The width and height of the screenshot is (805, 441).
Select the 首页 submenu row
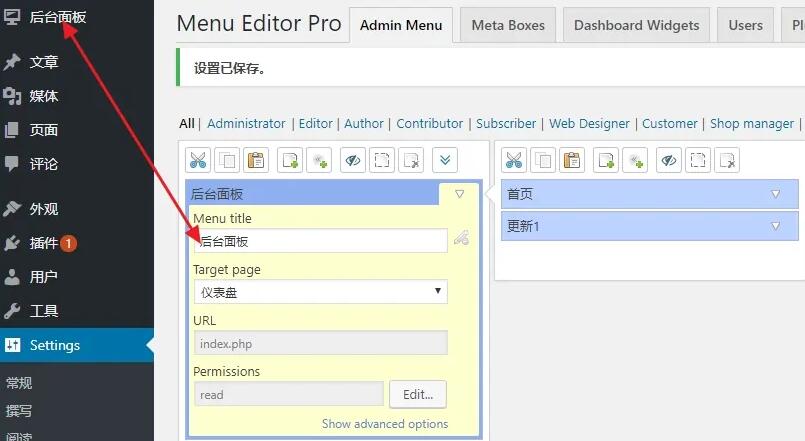click(649, 194)
